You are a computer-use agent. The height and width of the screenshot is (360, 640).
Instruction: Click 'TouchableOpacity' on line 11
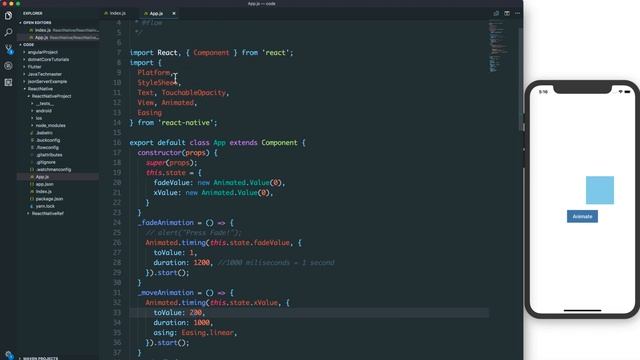(x=193, y=93)
